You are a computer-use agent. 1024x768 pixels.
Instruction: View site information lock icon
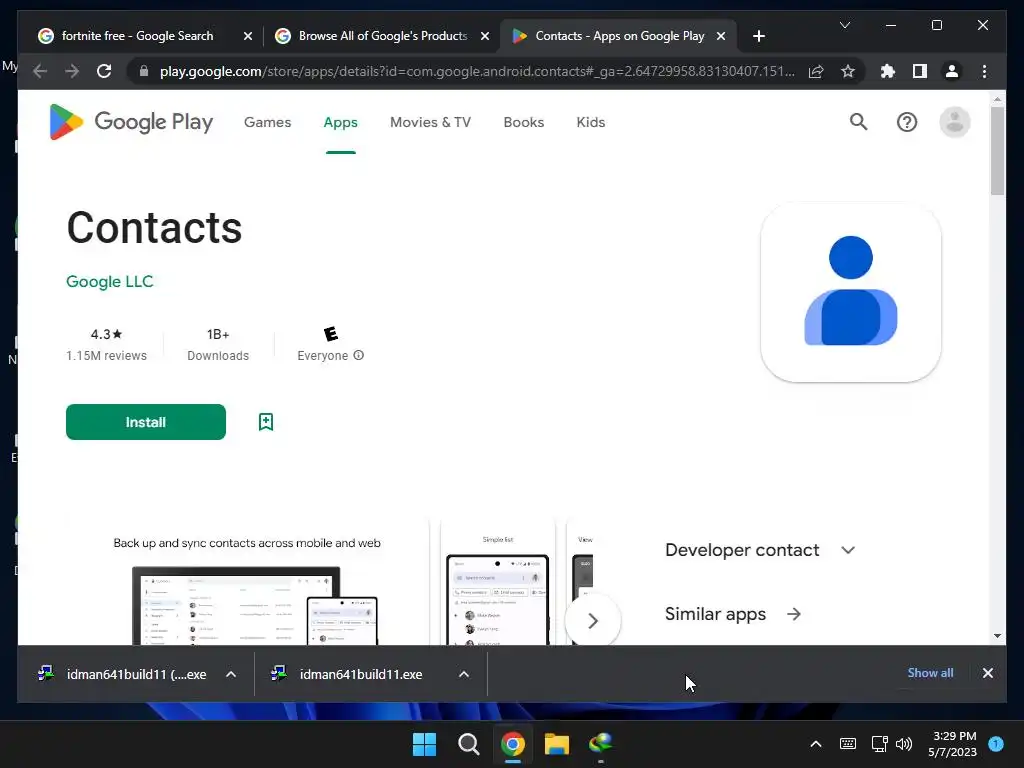[x=144, y=71]
